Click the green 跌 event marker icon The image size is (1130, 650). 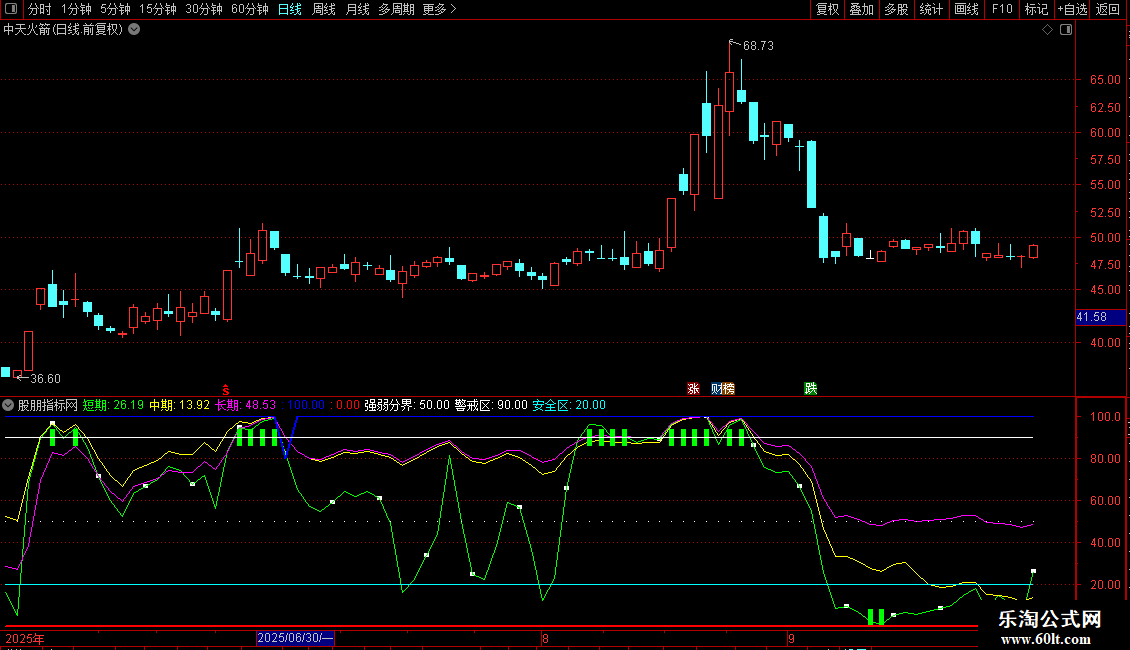(x=810, y=388)
